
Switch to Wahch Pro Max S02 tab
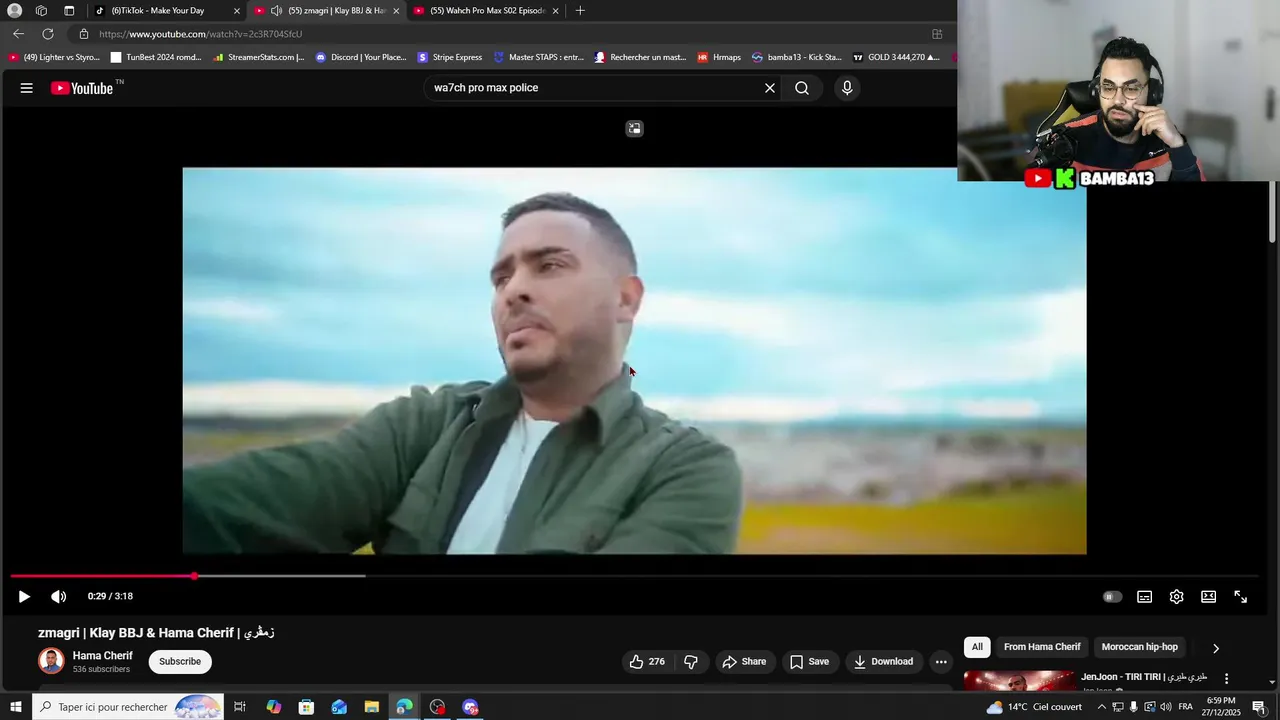[x=488, y=11]
